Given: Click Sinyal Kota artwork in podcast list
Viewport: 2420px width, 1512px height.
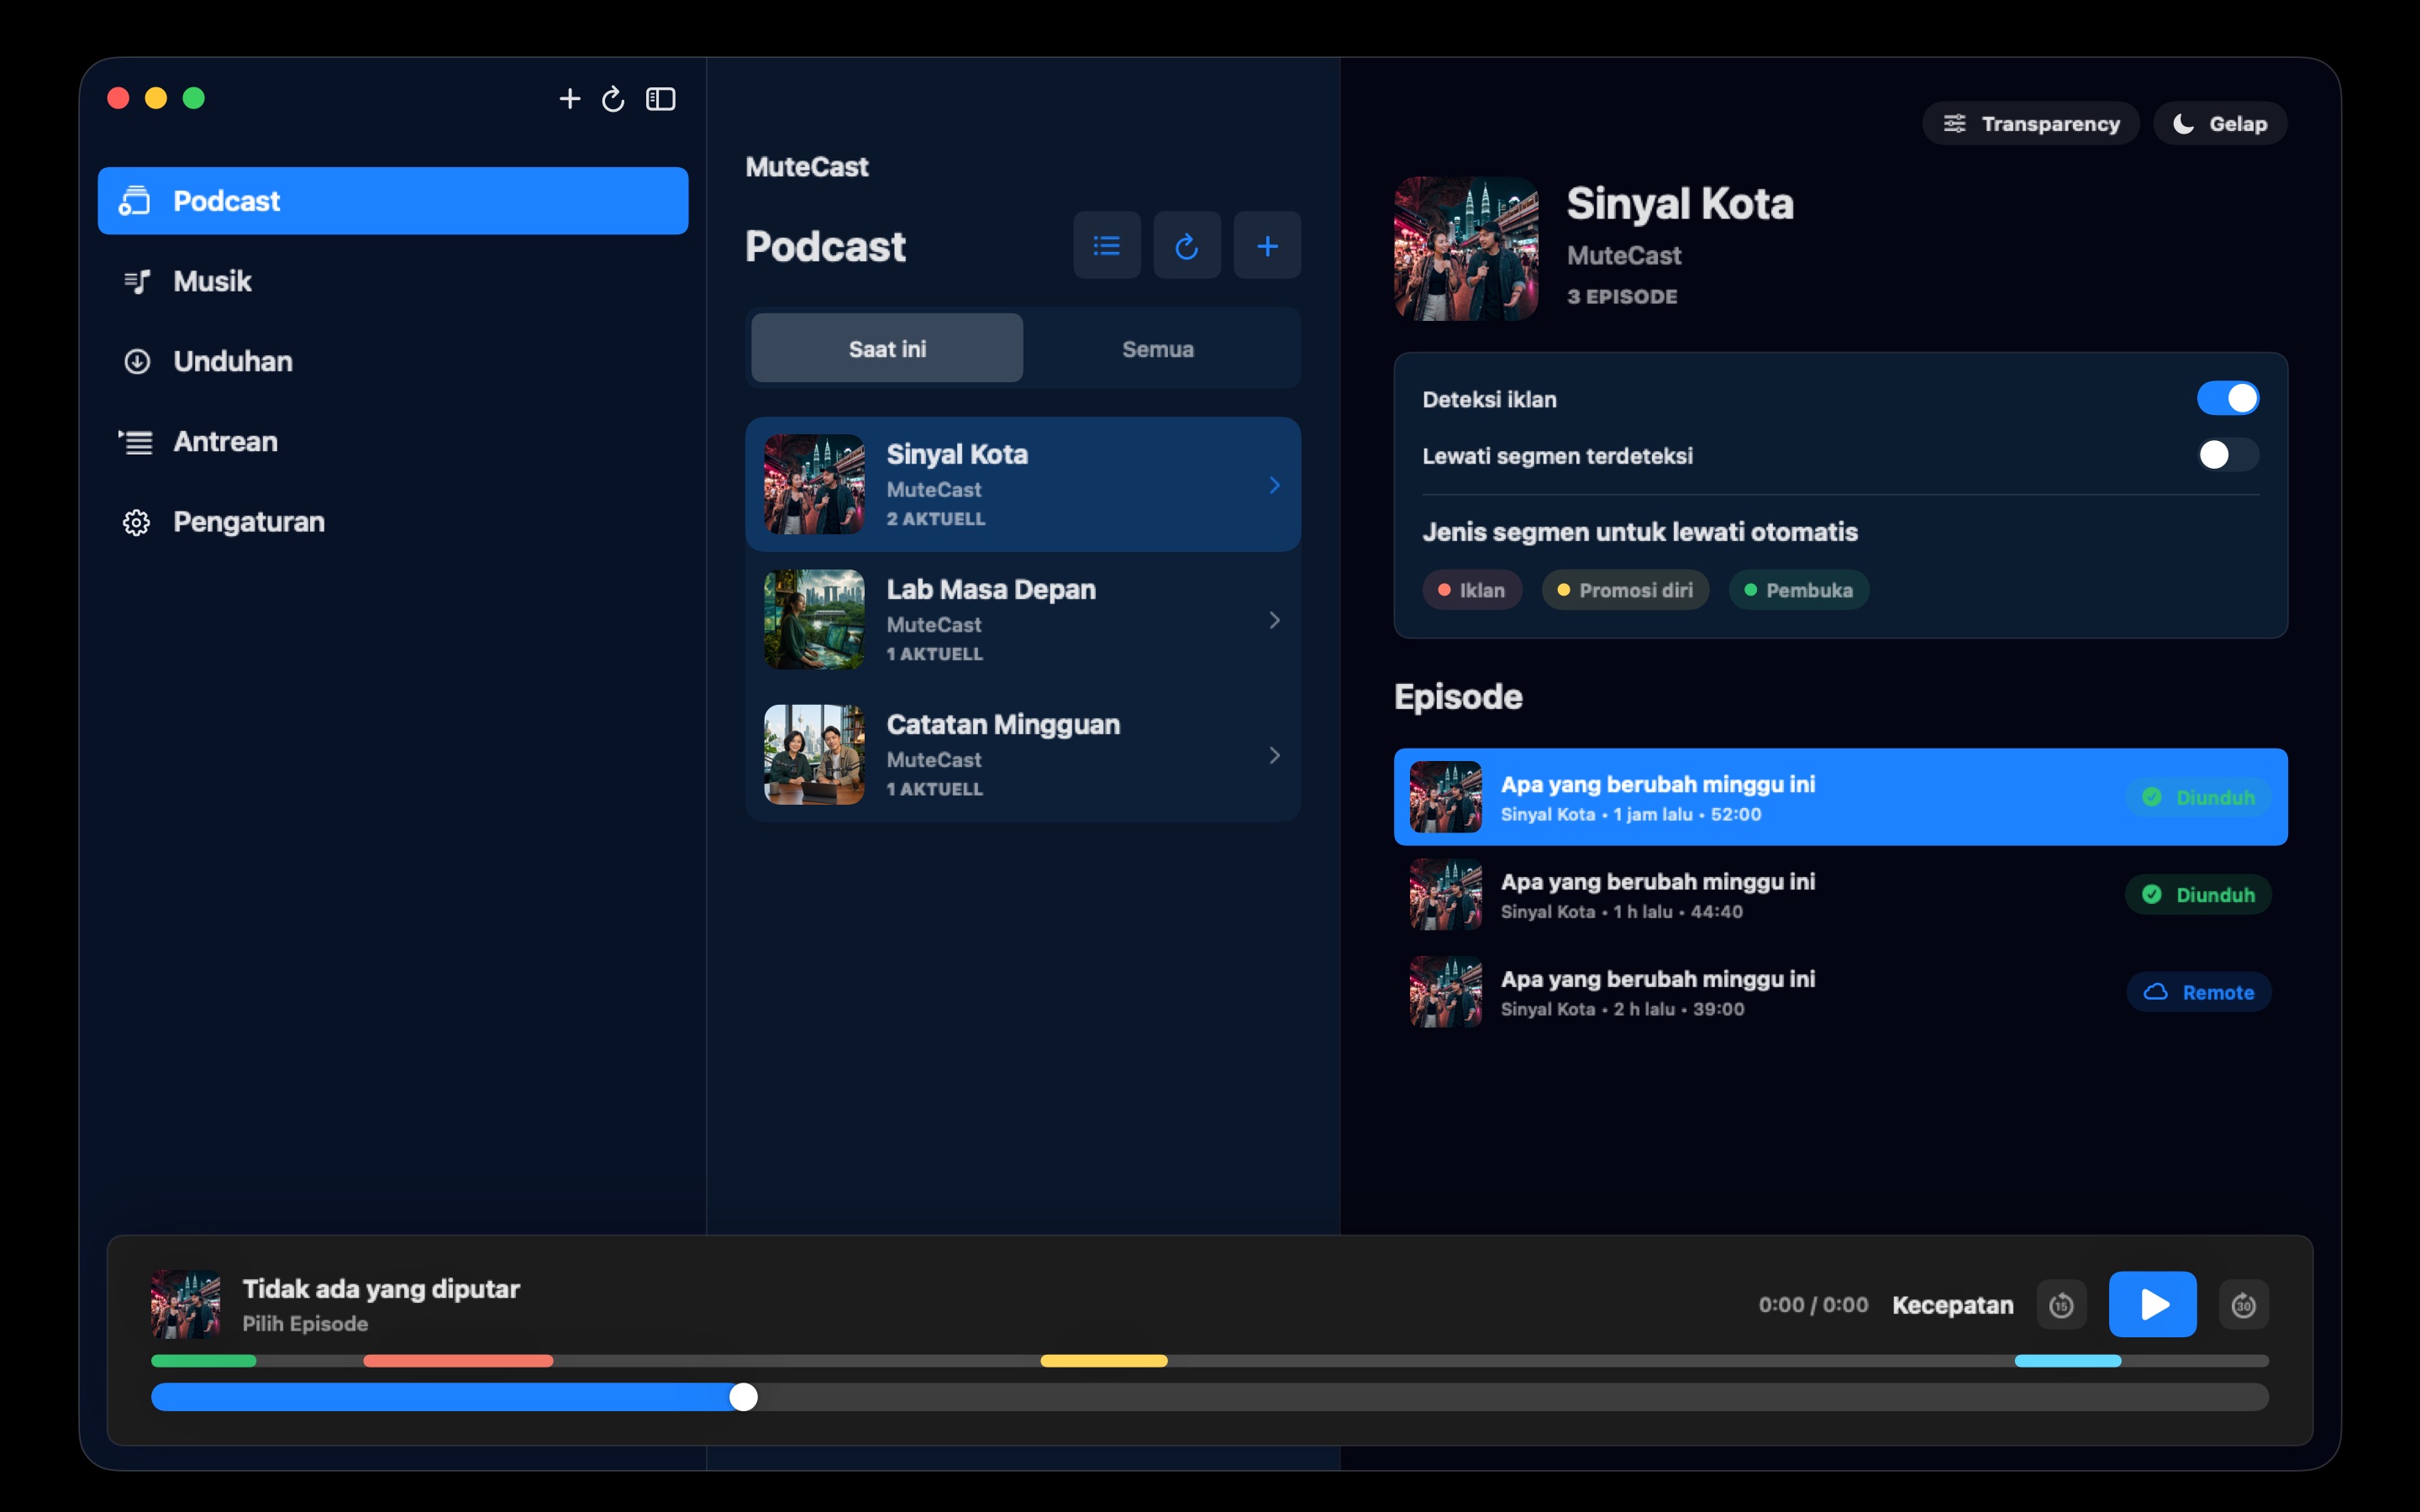Looking at the screenshot, I should coord(814,484).
